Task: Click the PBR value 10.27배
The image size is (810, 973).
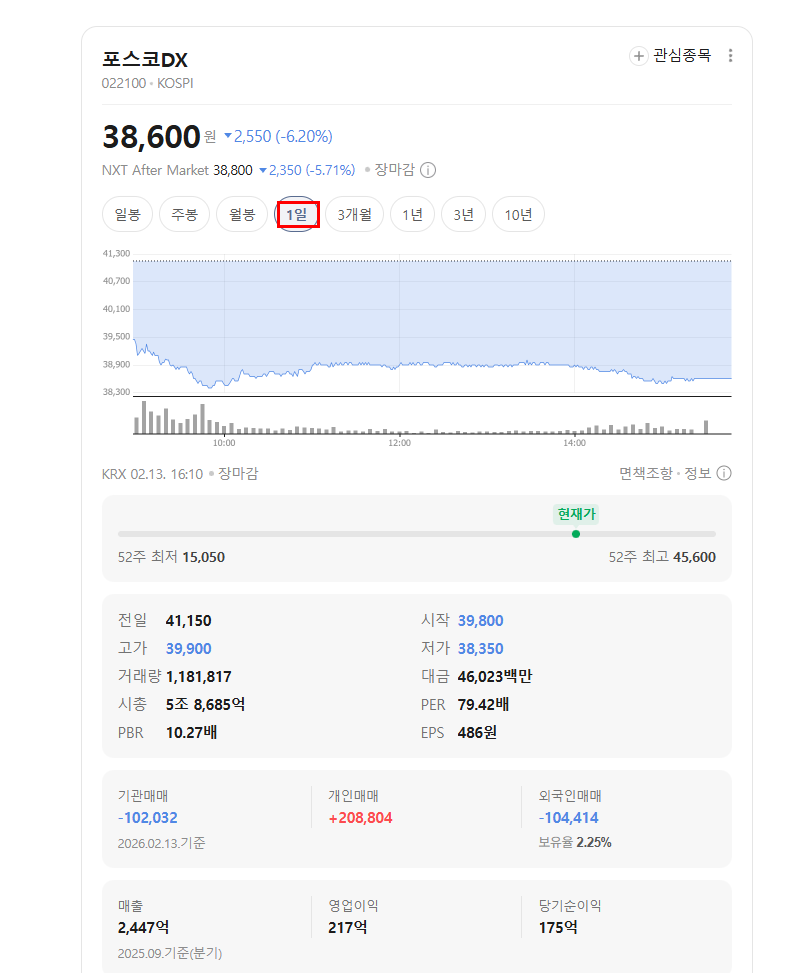Action: click(x=191, y=732)
